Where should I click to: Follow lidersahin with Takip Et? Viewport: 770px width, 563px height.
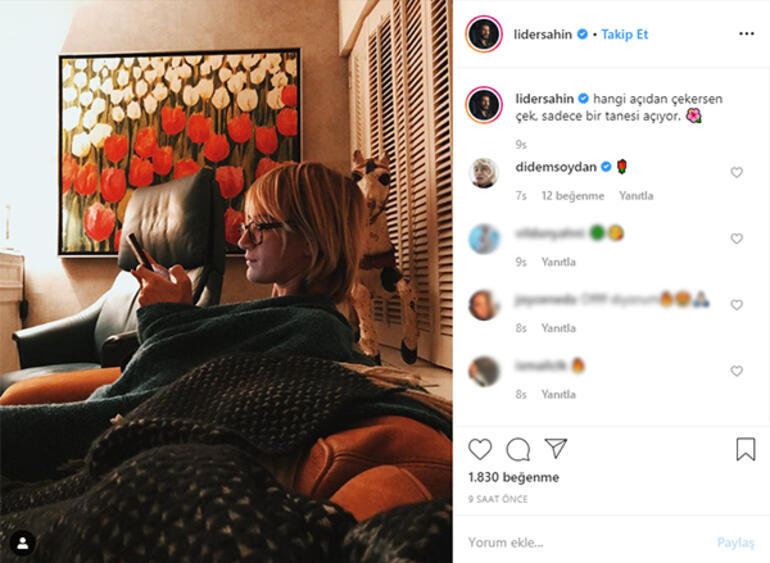point(625,34)
